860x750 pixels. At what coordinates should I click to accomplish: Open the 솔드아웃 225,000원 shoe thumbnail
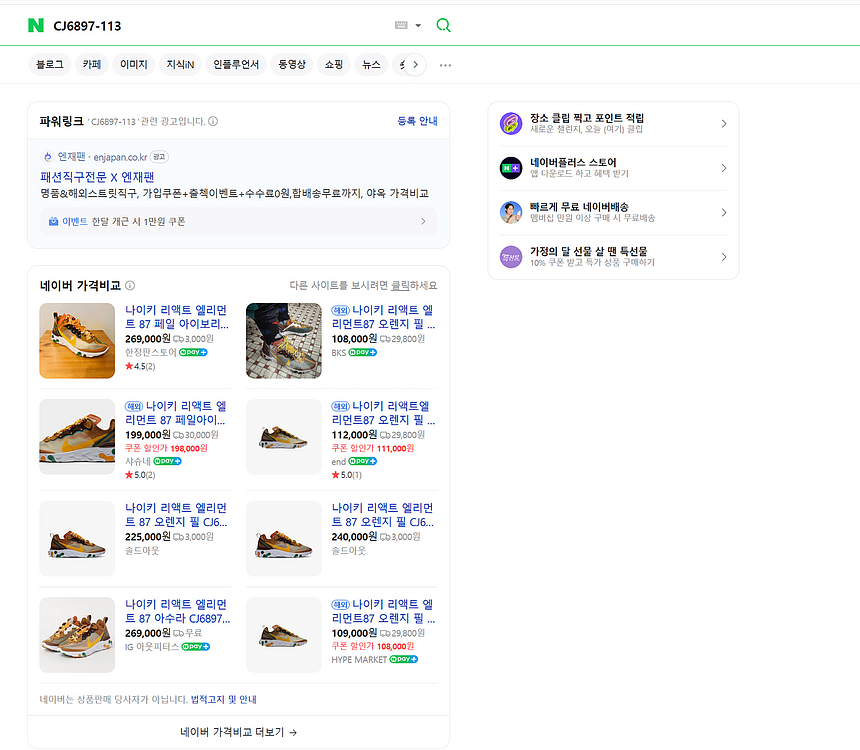click(x=77, y=539)
